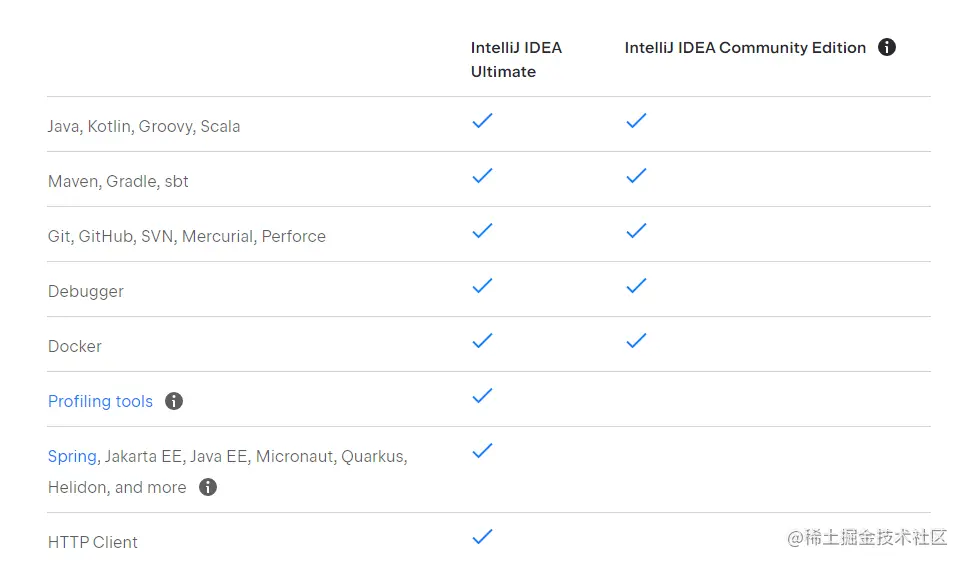965x565 pixels.
Task: Click Community Edition checkmark in Java, Kotlin row
Action: coord(636,121)
